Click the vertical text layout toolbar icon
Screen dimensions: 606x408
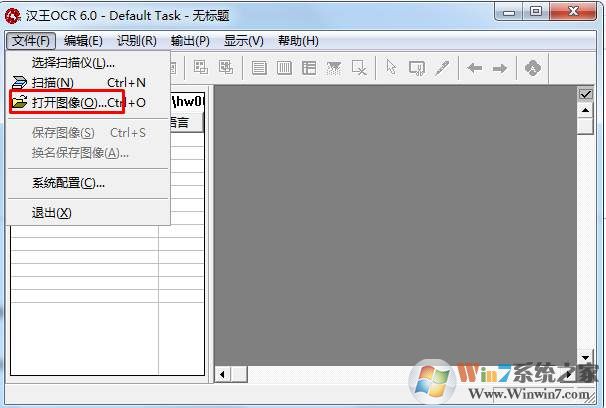tap(284, 68)
